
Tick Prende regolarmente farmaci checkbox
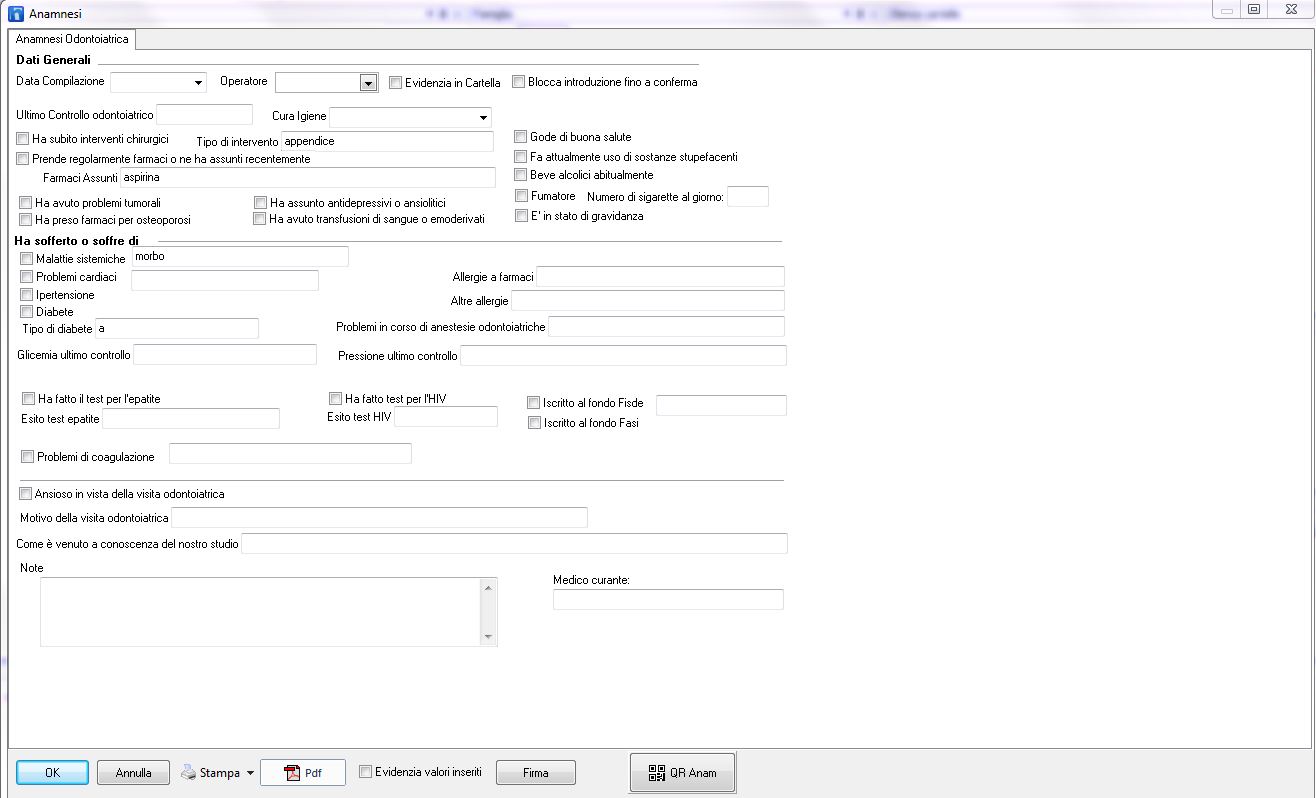click(23, 158)
